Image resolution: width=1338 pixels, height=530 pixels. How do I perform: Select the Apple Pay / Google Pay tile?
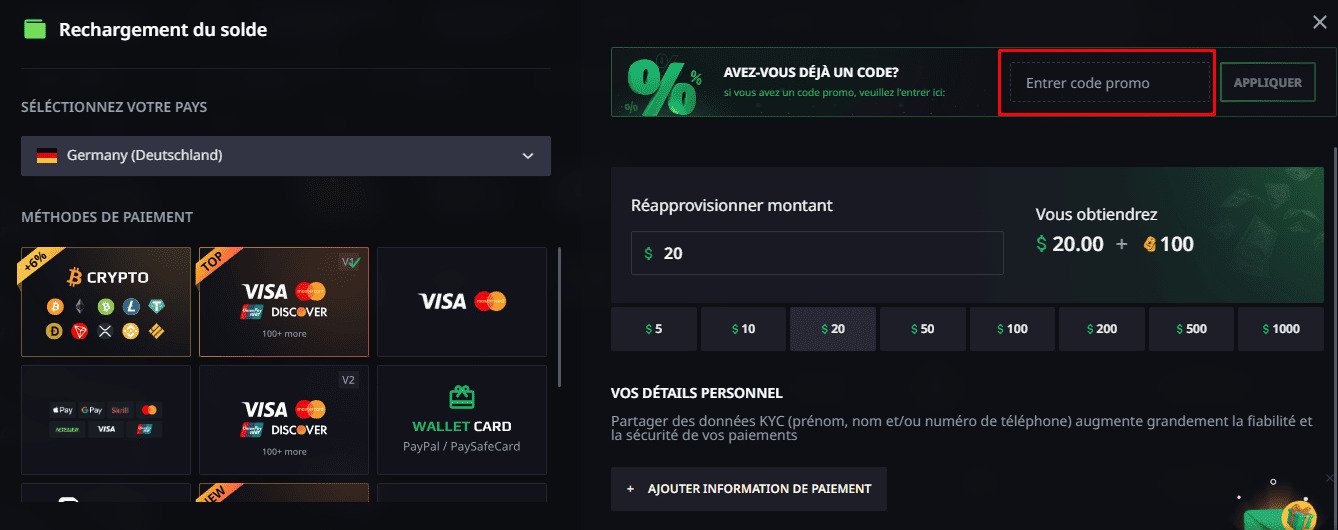pyautogui.click(x=105, y=419)
